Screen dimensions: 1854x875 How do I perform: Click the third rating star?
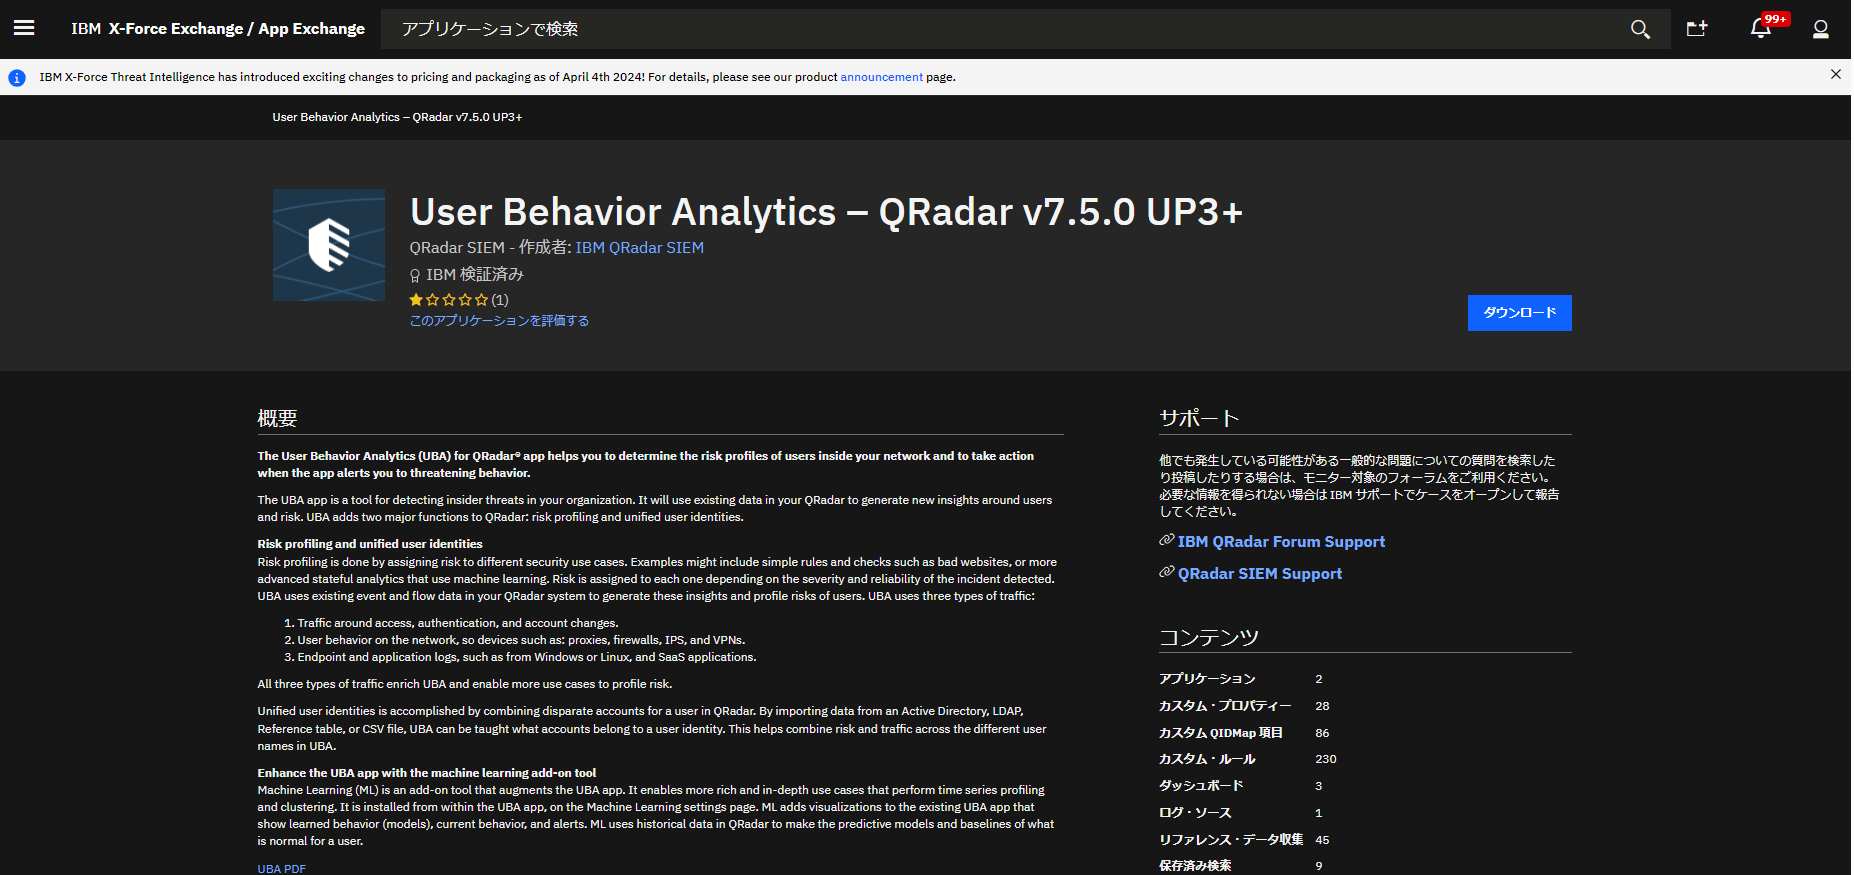click(449, 300)
